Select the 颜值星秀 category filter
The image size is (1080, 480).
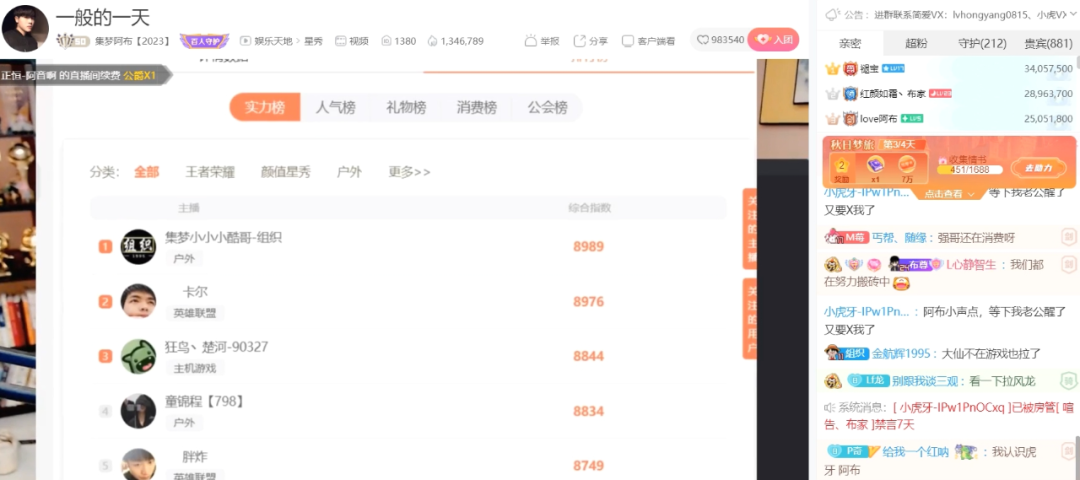point(285,172)
